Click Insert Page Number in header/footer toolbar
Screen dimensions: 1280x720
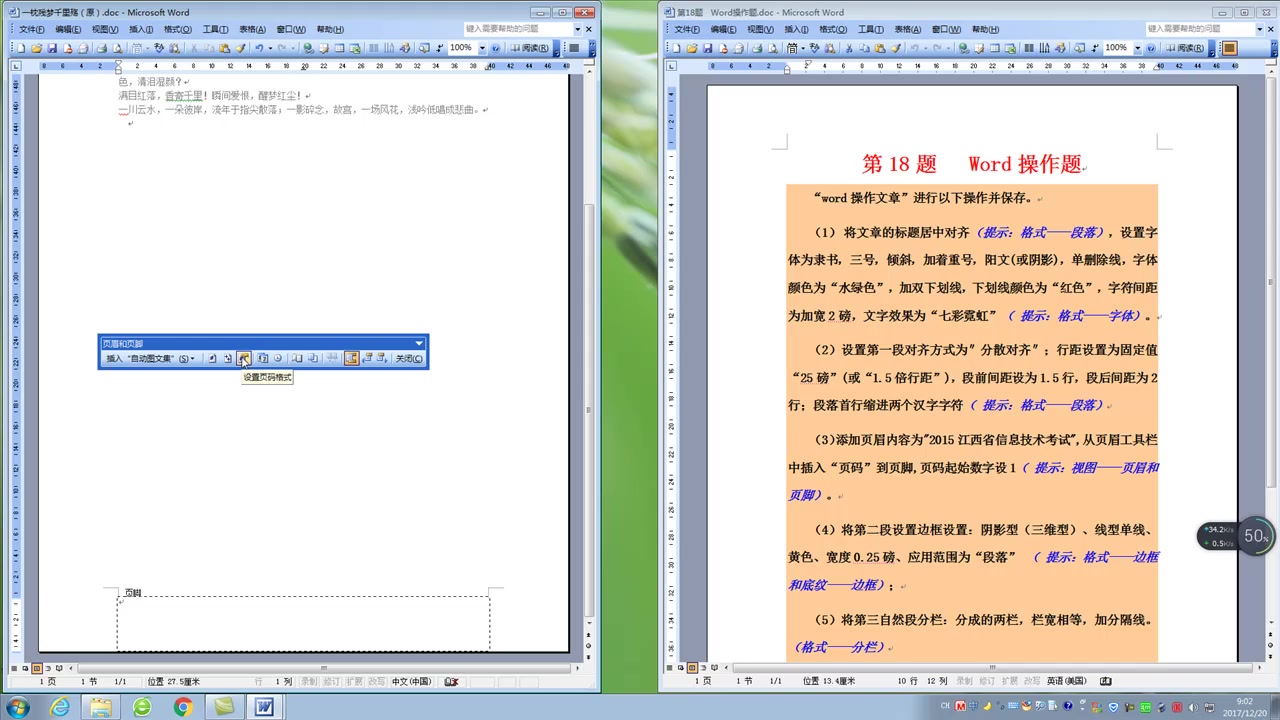pyautogui.click(x=212, y=358)
